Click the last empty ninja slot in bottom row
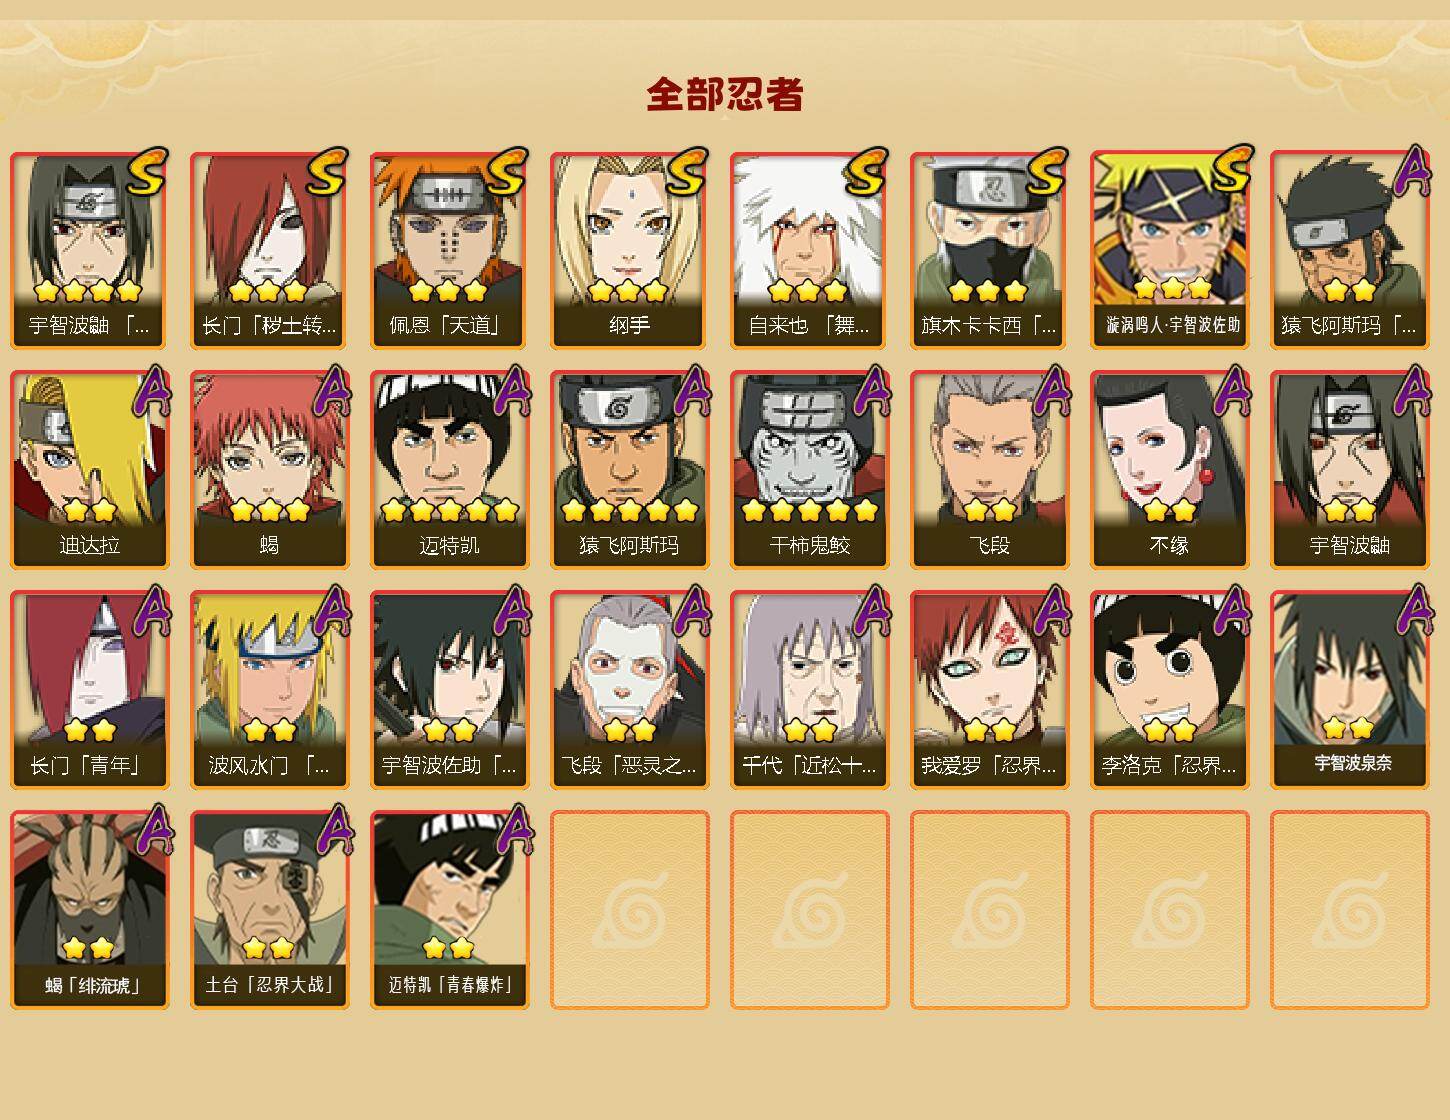This screenshot has width=1450, height=1120. point(1349,910)
